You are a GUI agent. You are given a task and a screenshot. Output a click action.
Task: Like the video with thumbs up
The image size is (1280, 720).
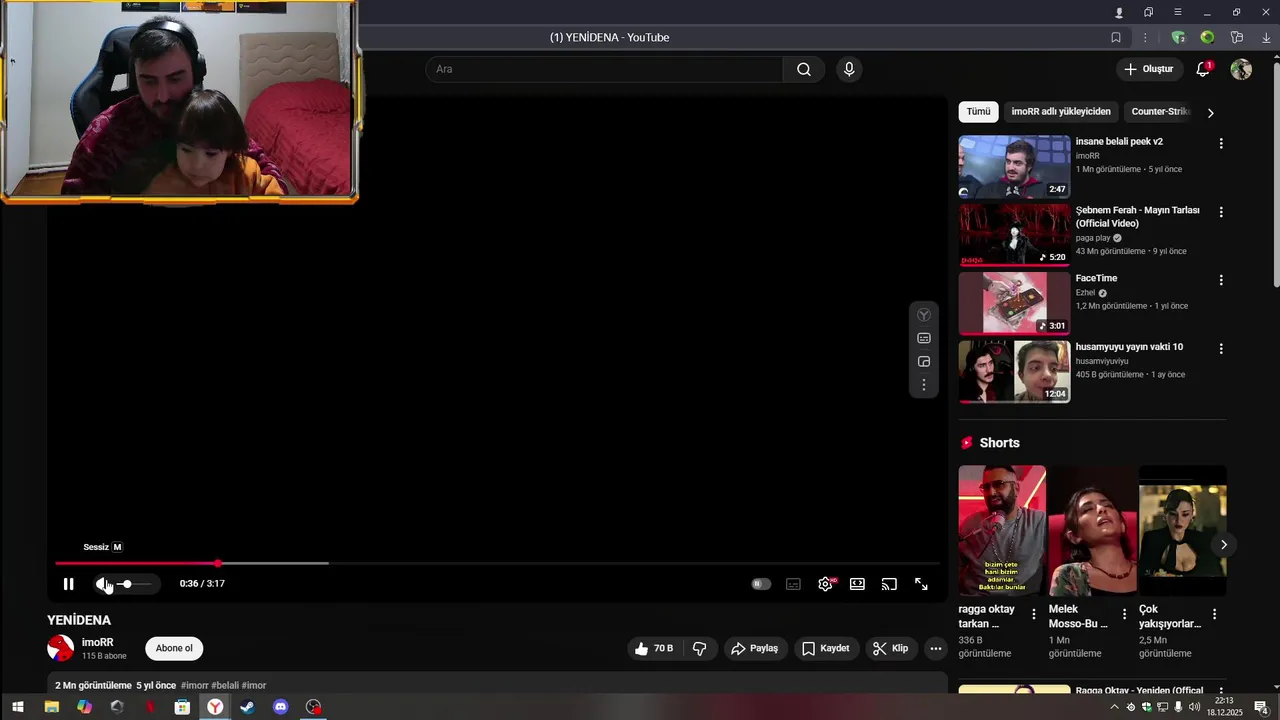[x=654, y=648]
